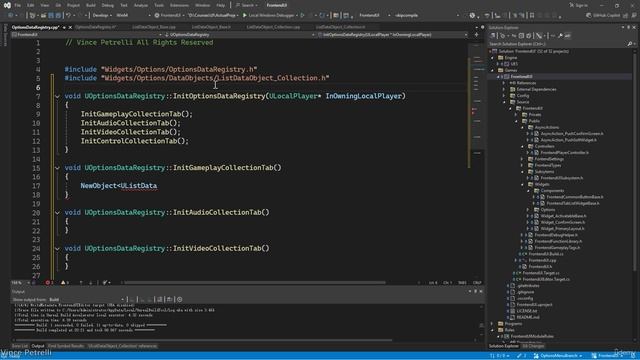640x360 pixels.
Task: Open the File menu
Action: [18, 5]
